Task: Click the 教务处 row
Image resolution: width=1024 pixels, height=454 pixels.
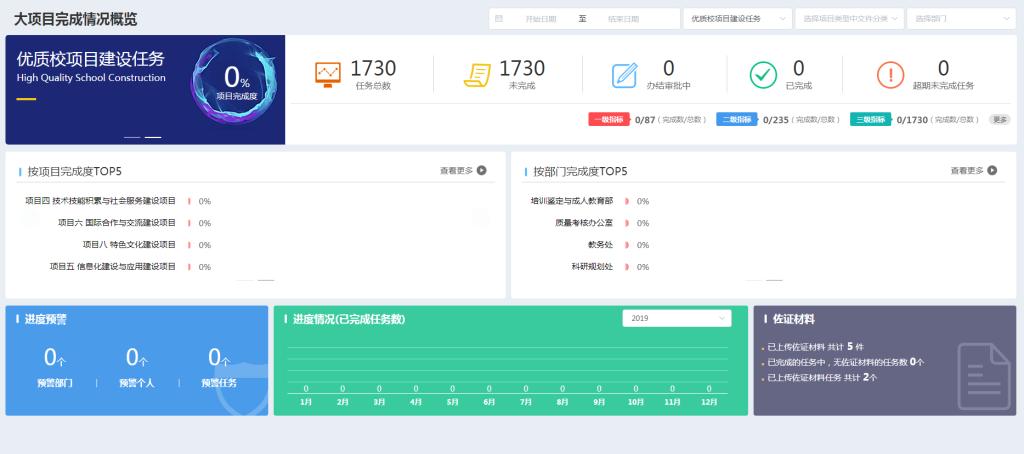Action: pyautogui.click(x=618, y=245)
